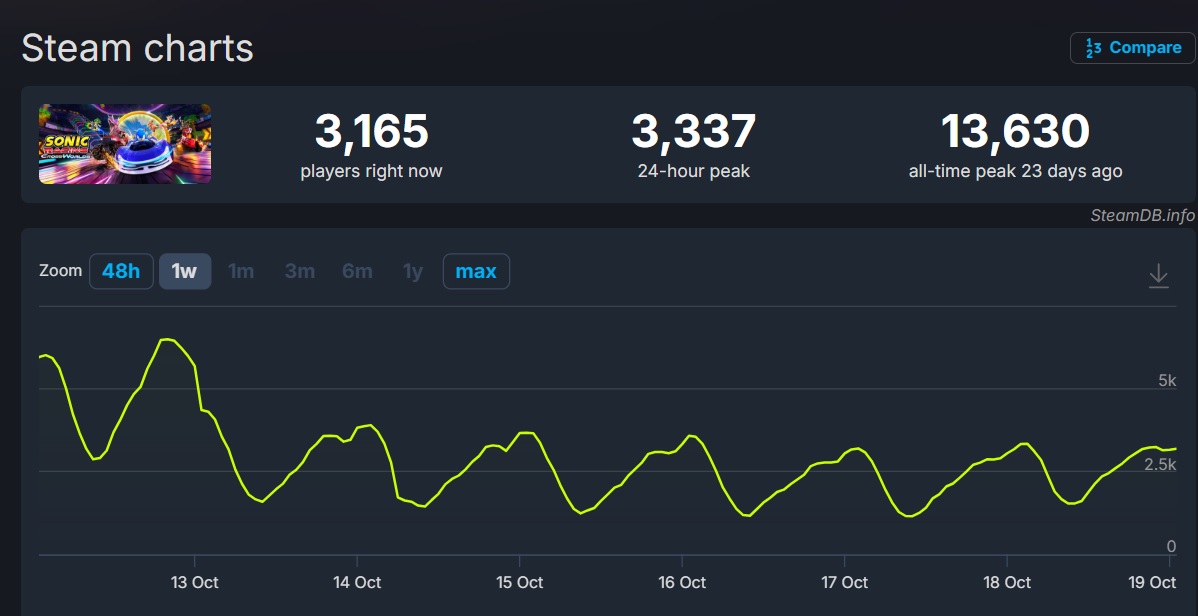The width and height of the screenshot is (1198, 616).
Task: Select the 48h zoom range
Action: (121, 271)
